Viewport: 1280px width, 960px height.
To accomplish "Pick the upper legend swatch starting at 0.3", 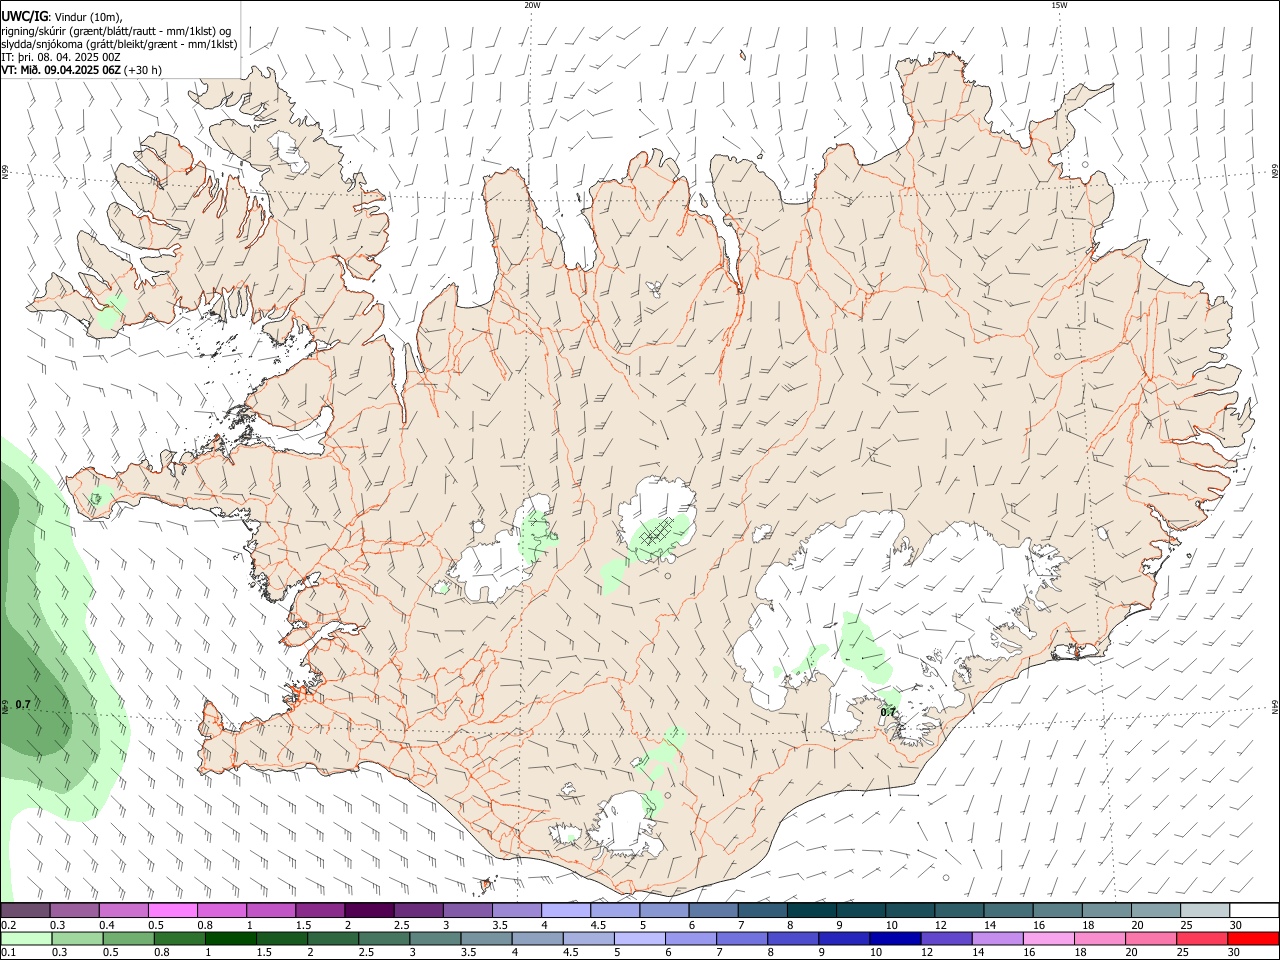I will [x=75, y=911].
